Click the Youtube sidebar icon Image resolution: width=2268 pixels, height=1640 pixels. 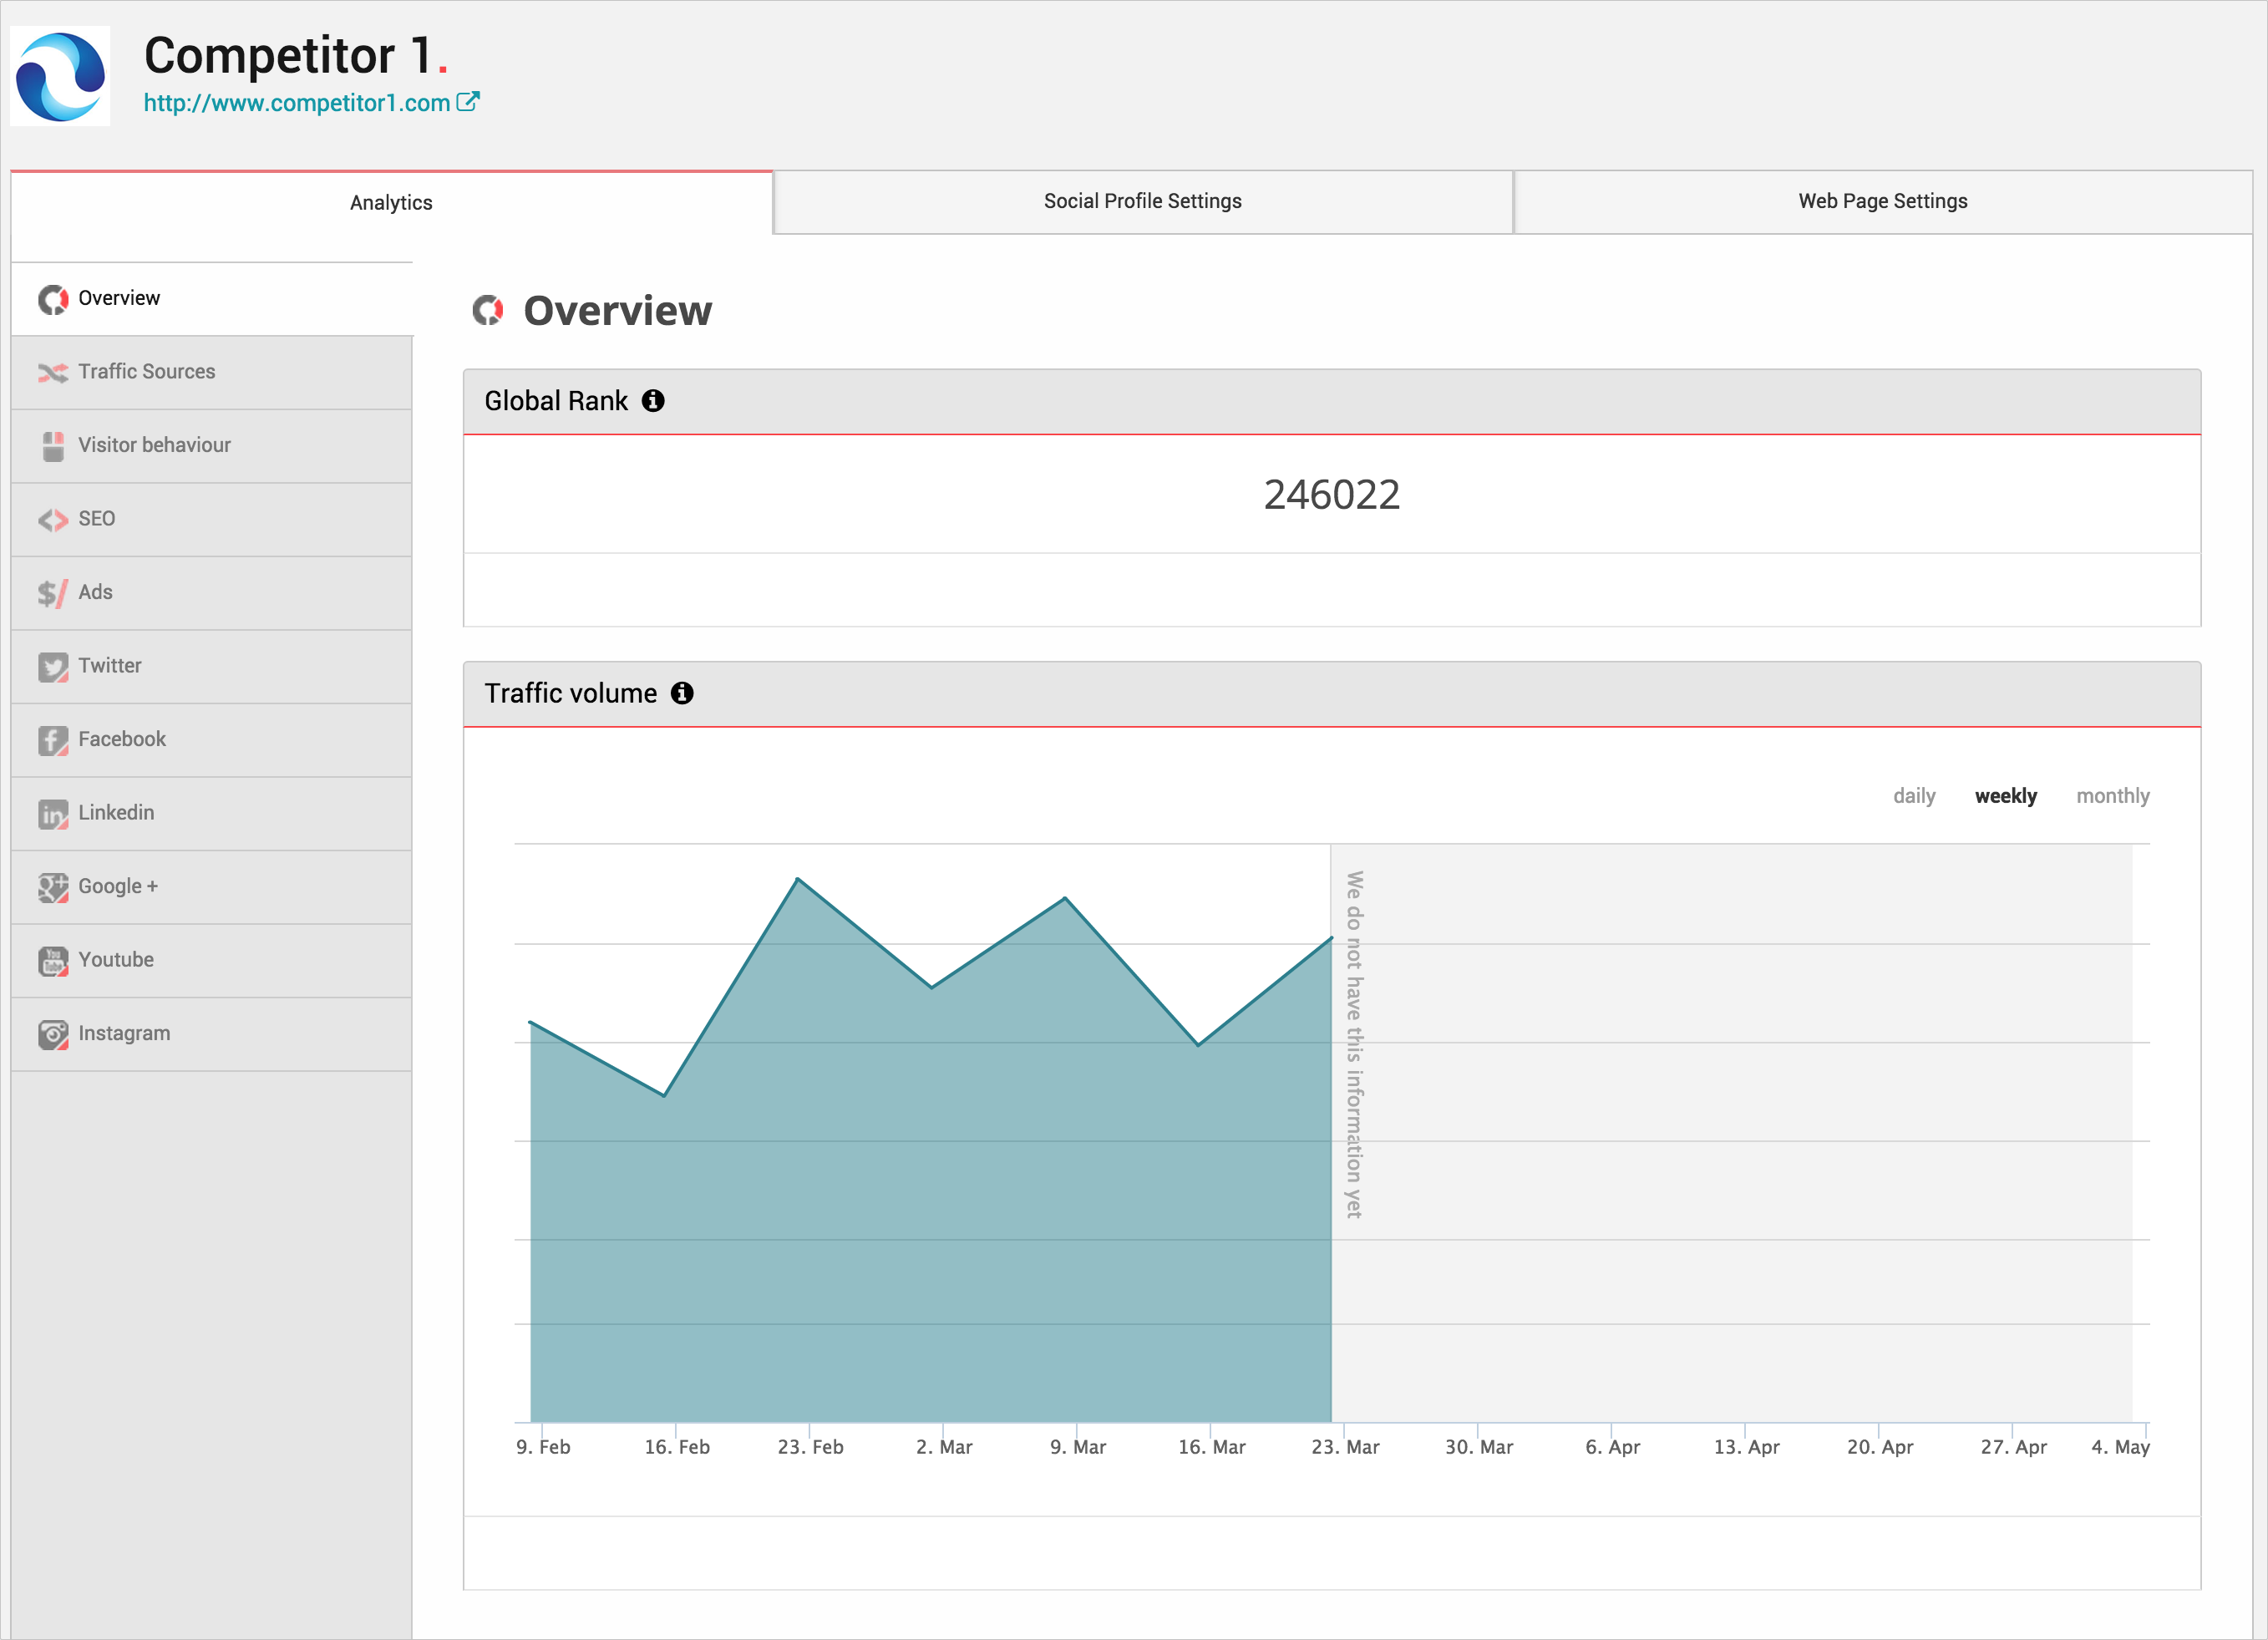coord(53,961)
